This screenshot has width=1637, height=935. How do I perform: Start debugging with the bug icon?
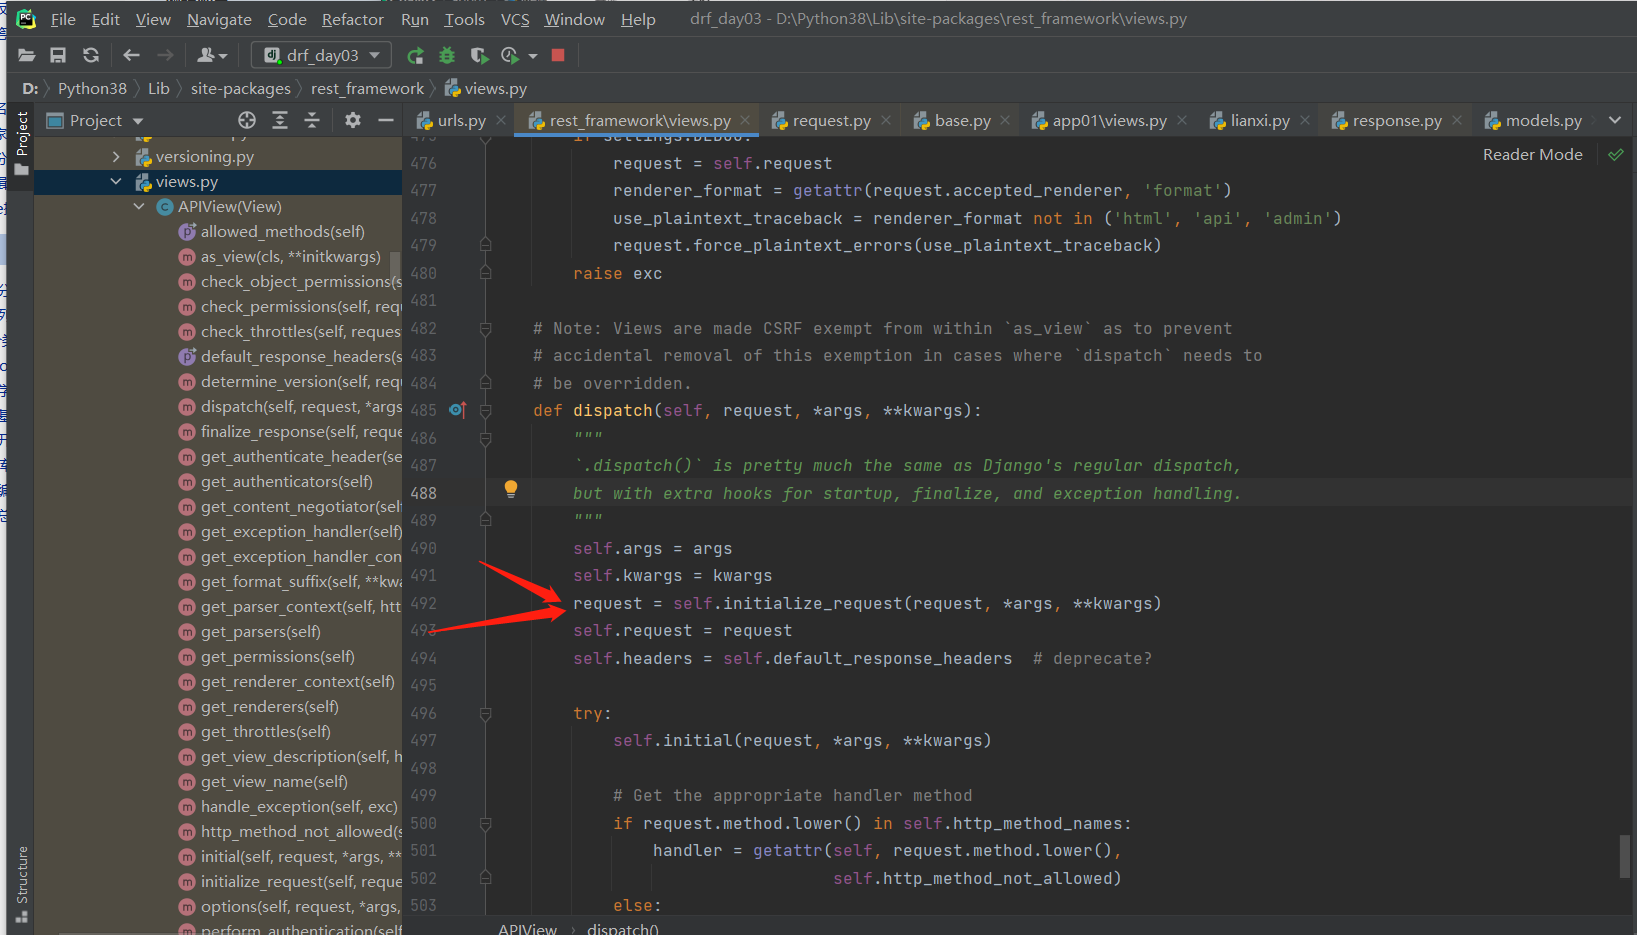[447, 55]
